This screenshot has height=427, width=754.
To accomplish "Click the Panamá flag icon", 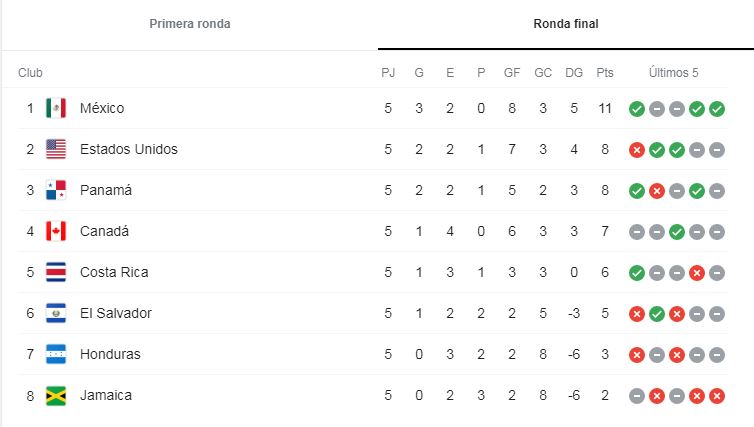I will (56, 190).
